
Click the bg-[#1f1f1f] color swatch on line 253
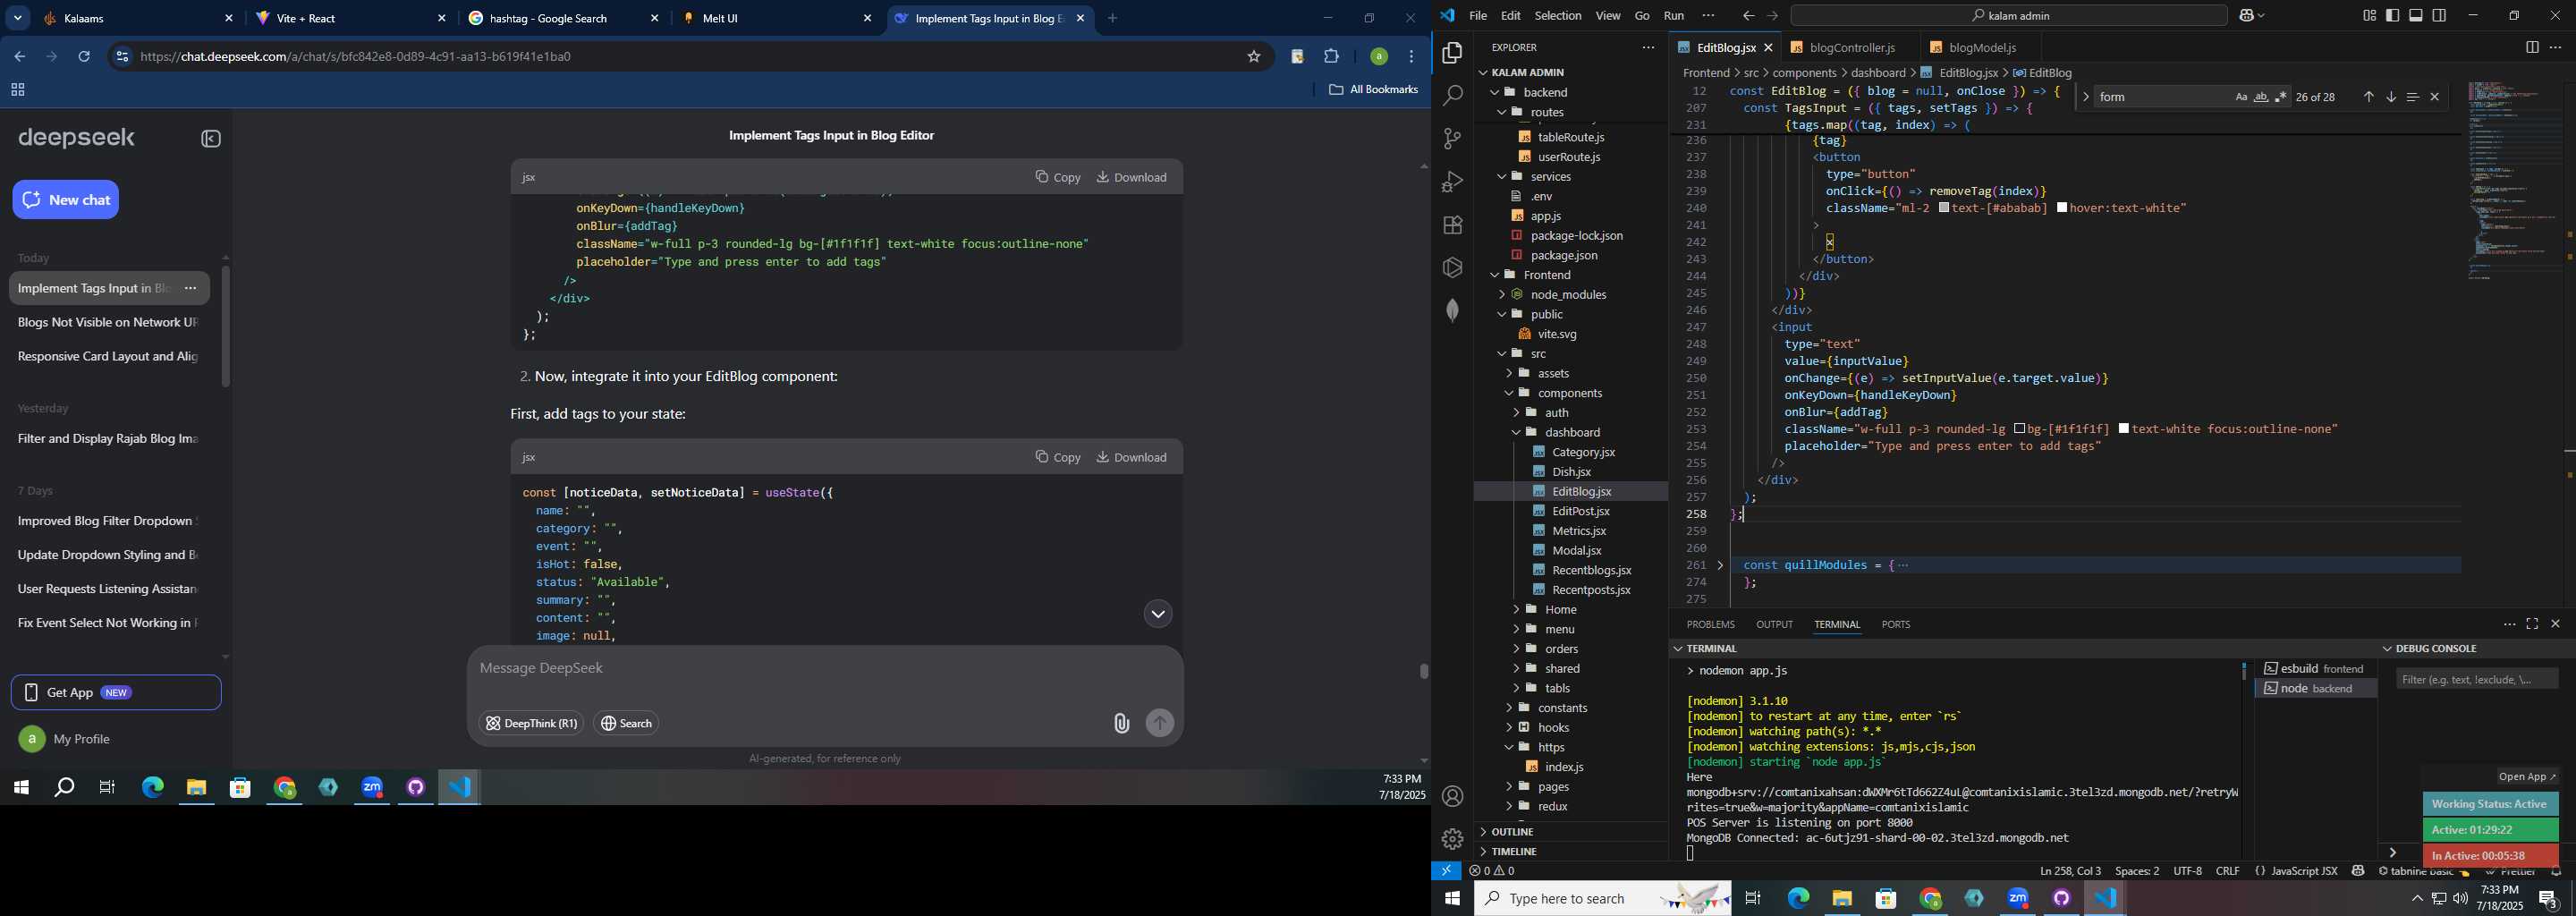coord(2020,429)
